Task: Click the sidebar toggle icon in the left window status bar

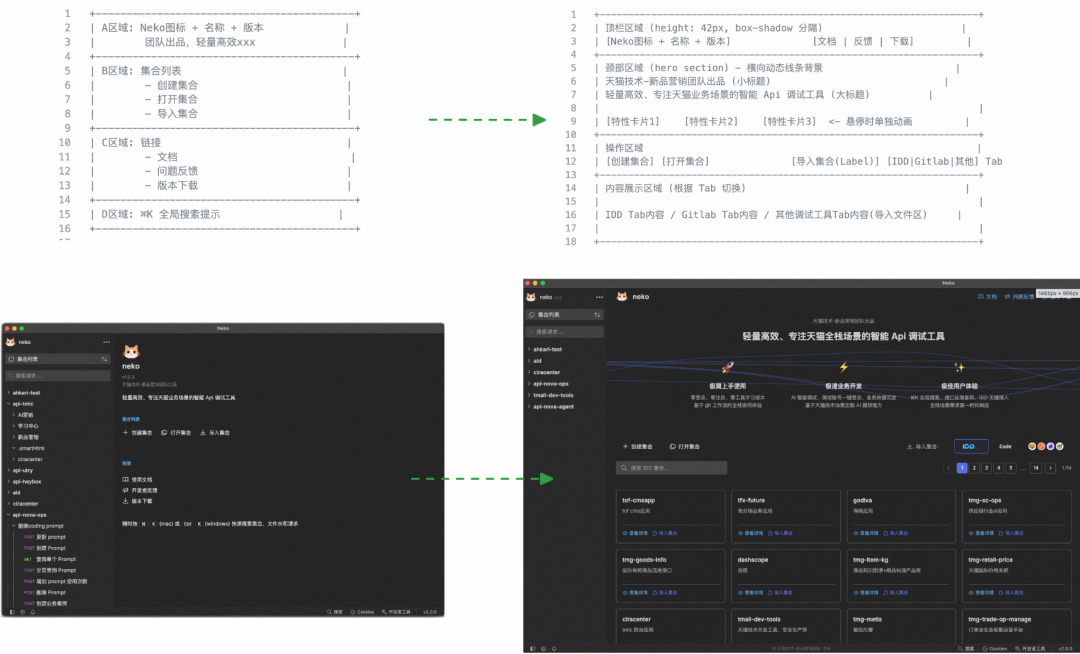Action: pyautogui.click(x=12, y=611)
